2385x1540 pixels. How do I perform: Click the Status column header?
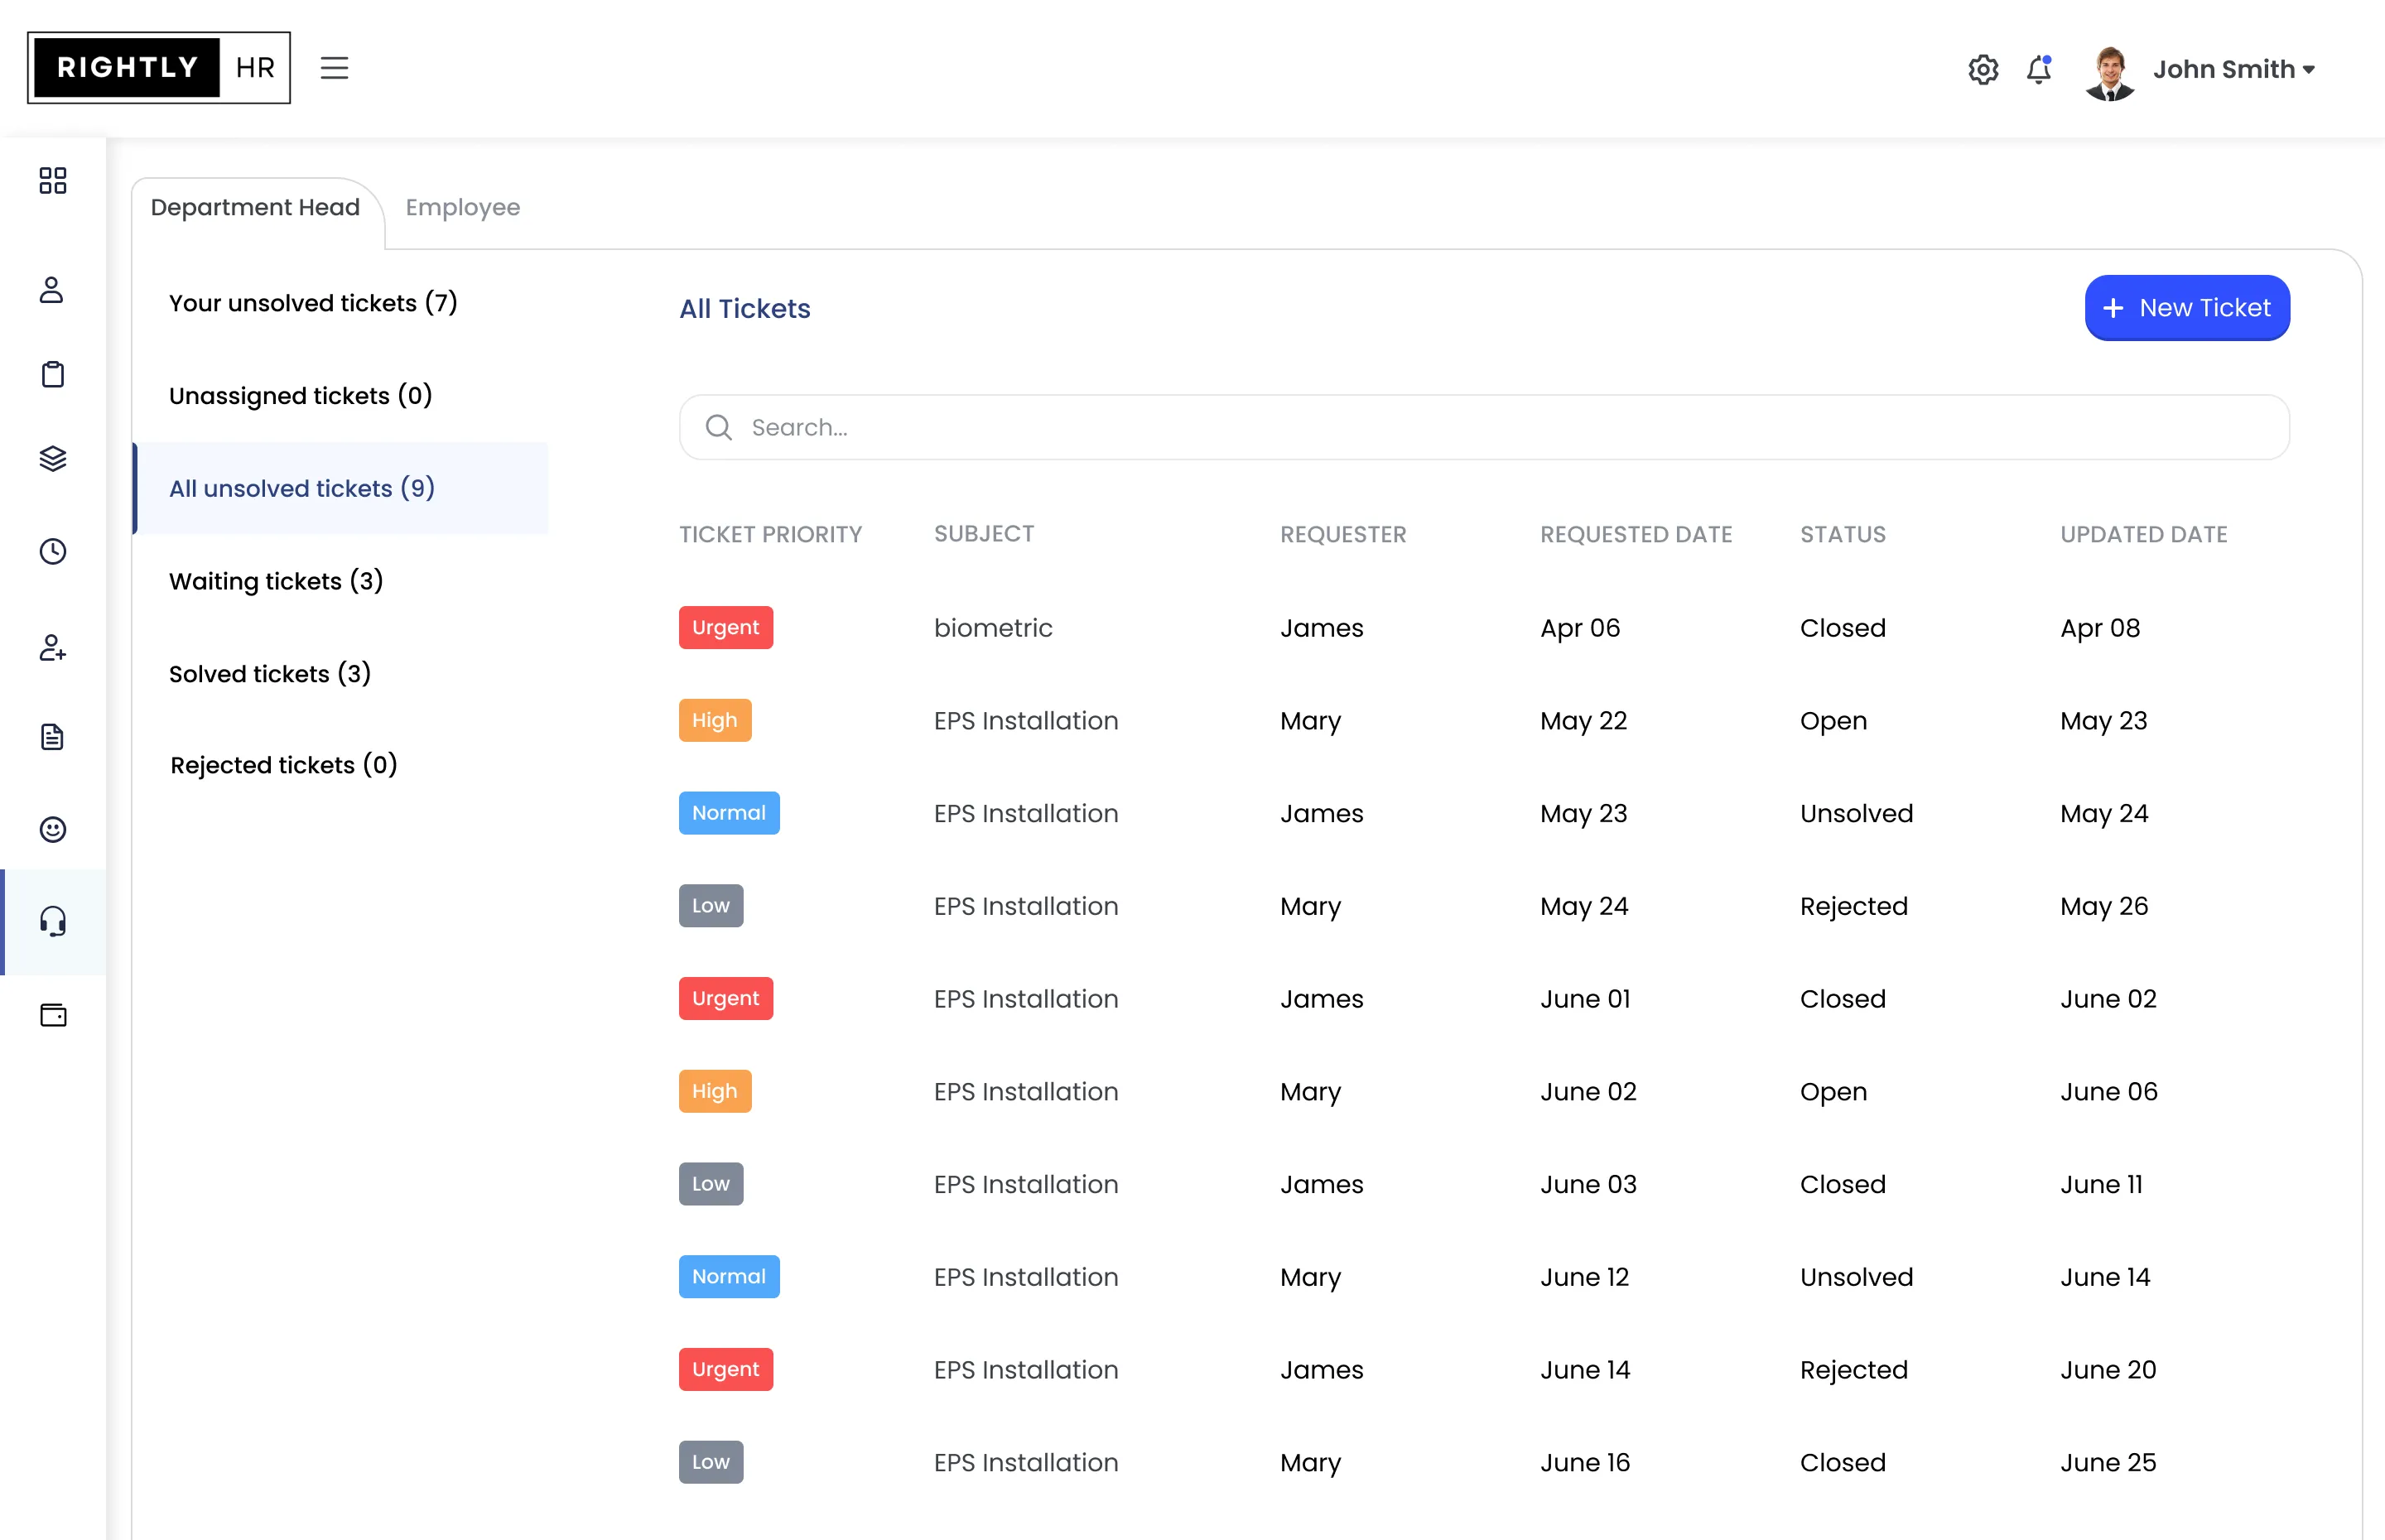pos(1843,534)
